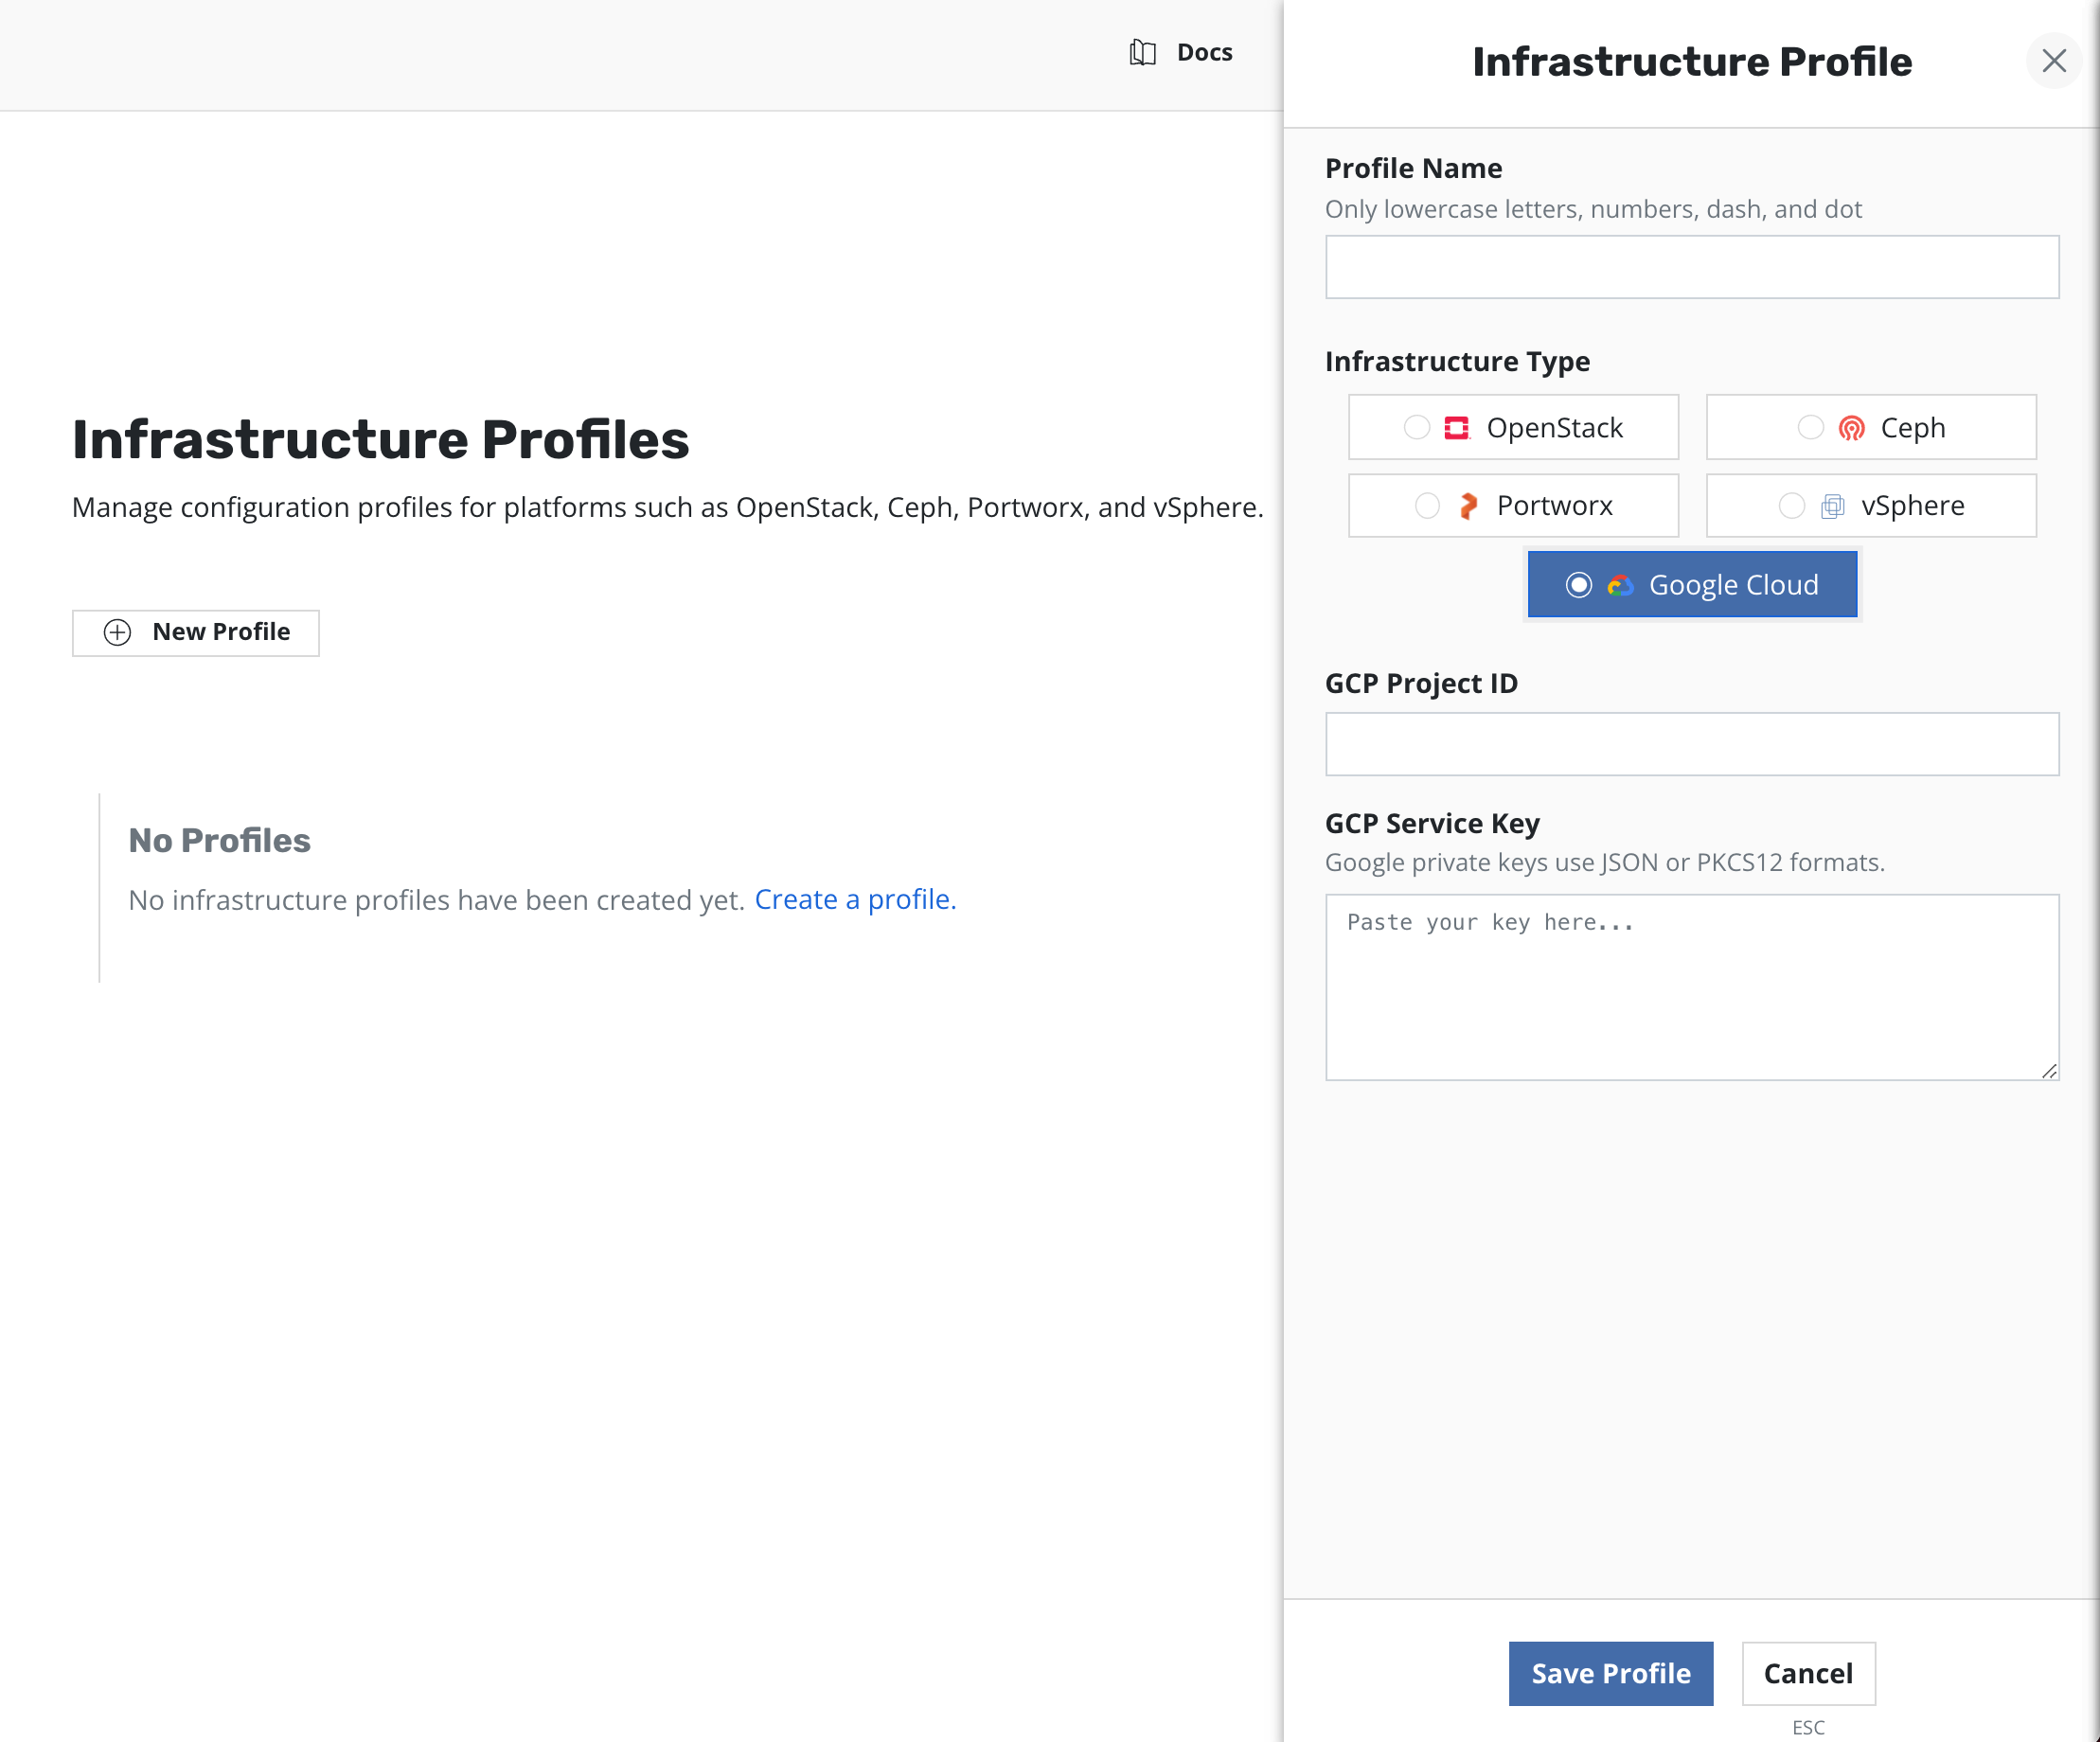This screenshot has height=1742, width=2100.
Task: Choose the Portworx radio option
Action: [x=1427, y=506]
